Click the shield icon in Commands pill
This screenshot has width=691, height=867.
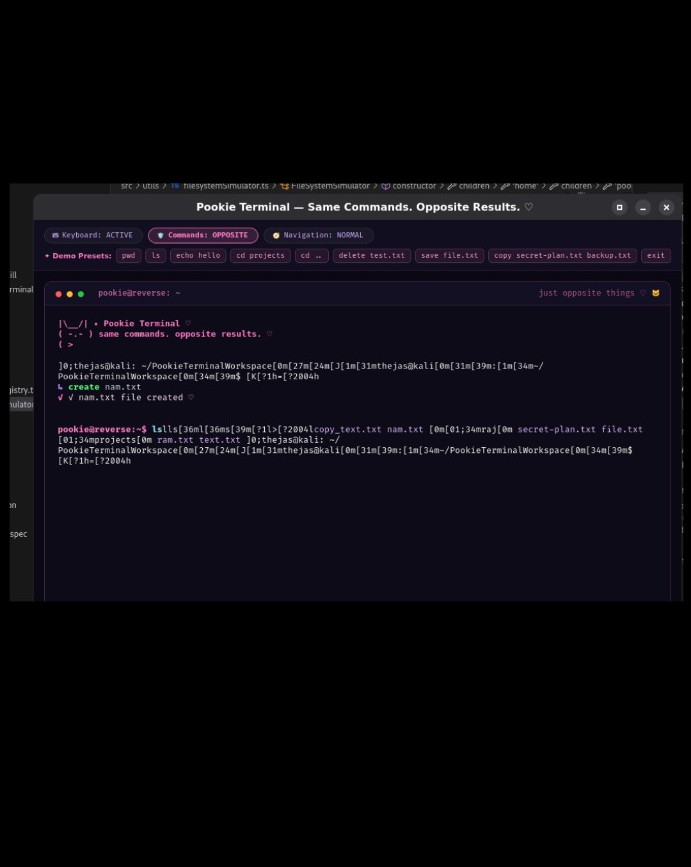pyautogui.click(x=161, y=235)
